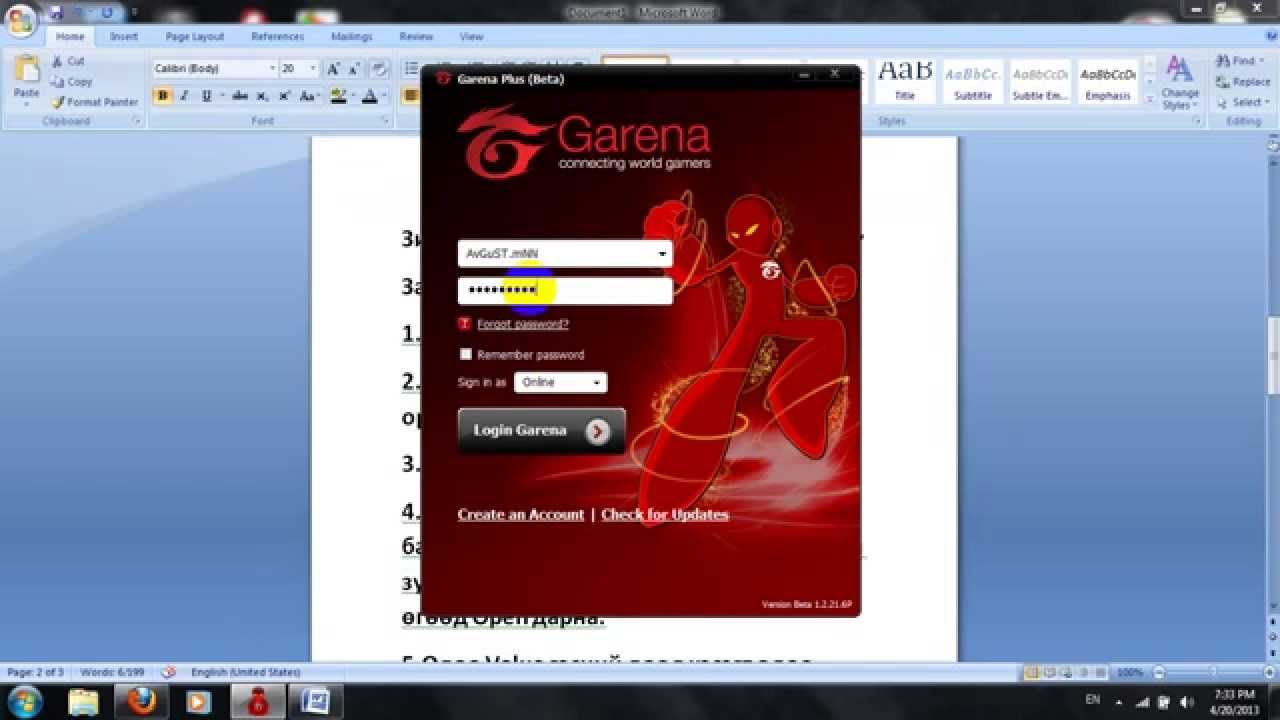Click the Garena password field

pos(565,290)
